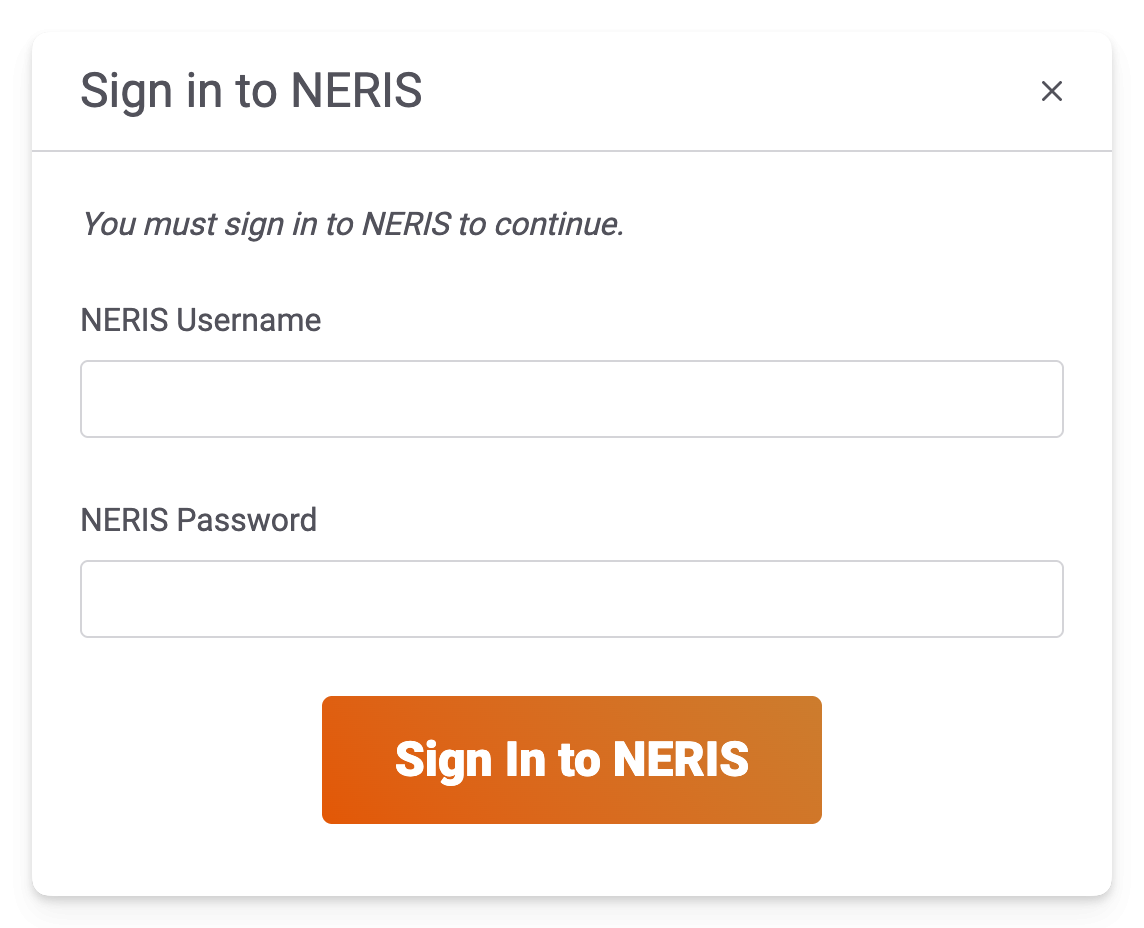Select the first empty field in dialog
The height and width of the screenshot is (928, 1144).
coord(571,399)
